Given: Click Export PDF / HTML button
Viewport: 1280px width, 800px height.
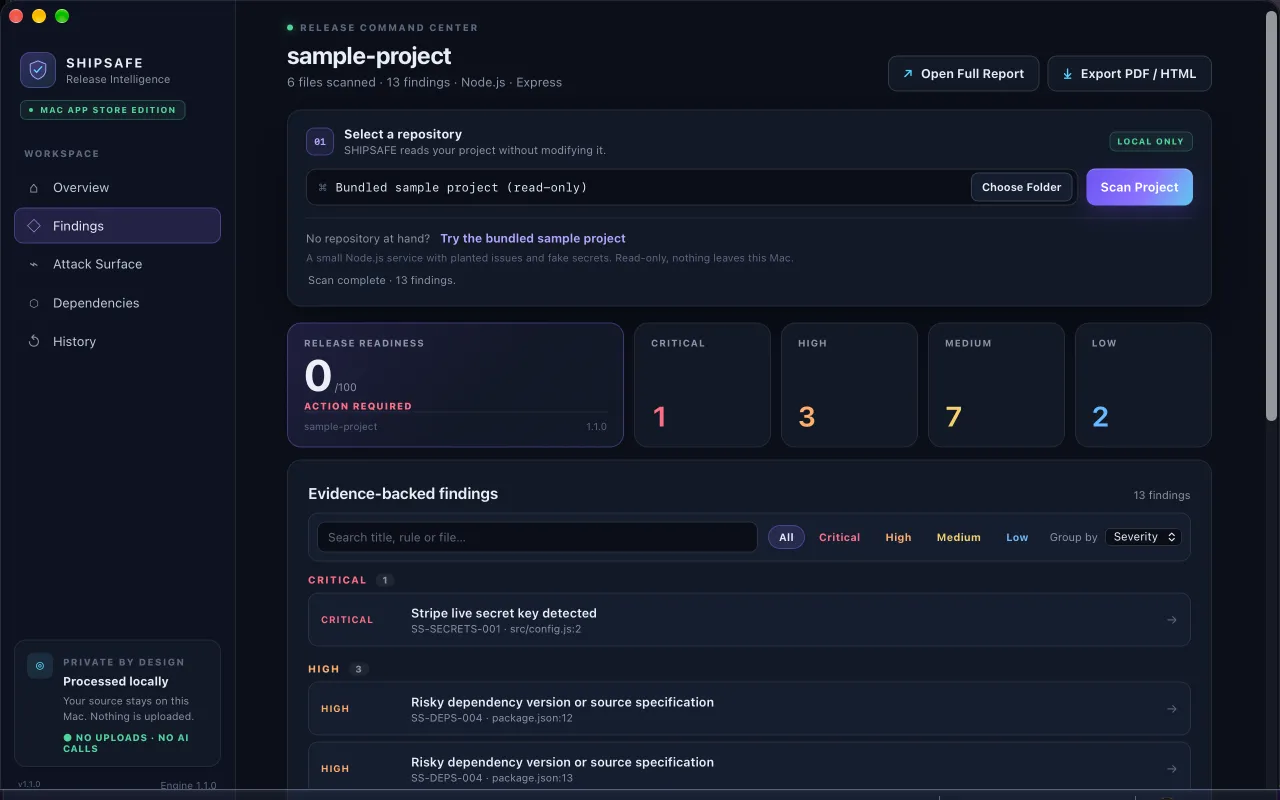Looking at the screenshot, I should pyautogui.click(x=1129, y=74).
